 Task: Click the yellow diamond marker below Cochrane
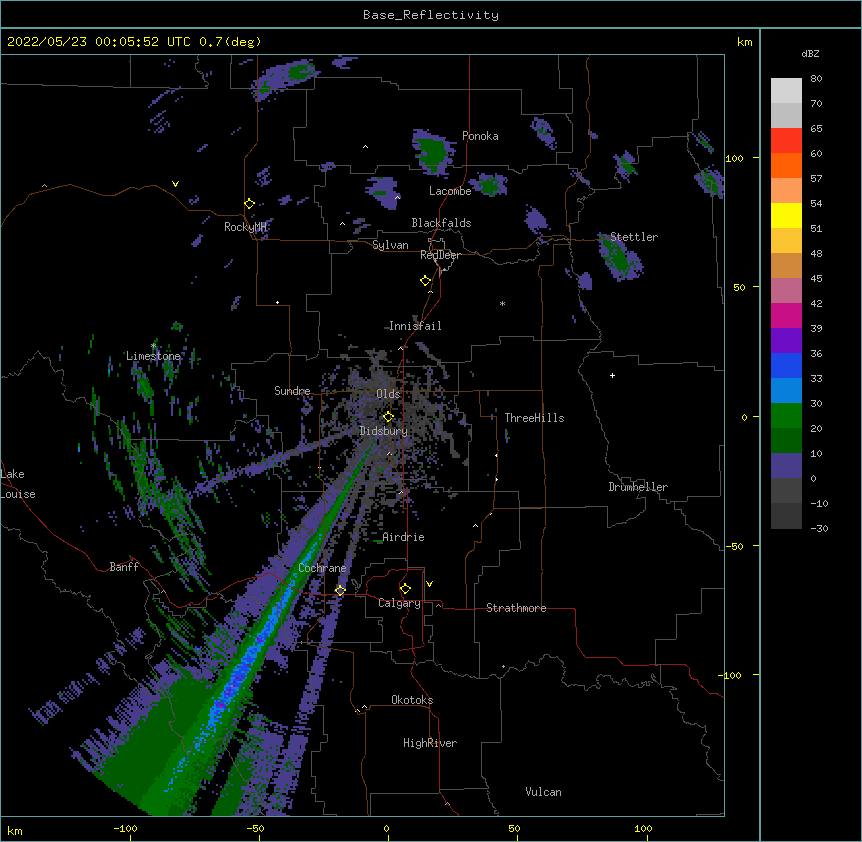pos(340,591)
